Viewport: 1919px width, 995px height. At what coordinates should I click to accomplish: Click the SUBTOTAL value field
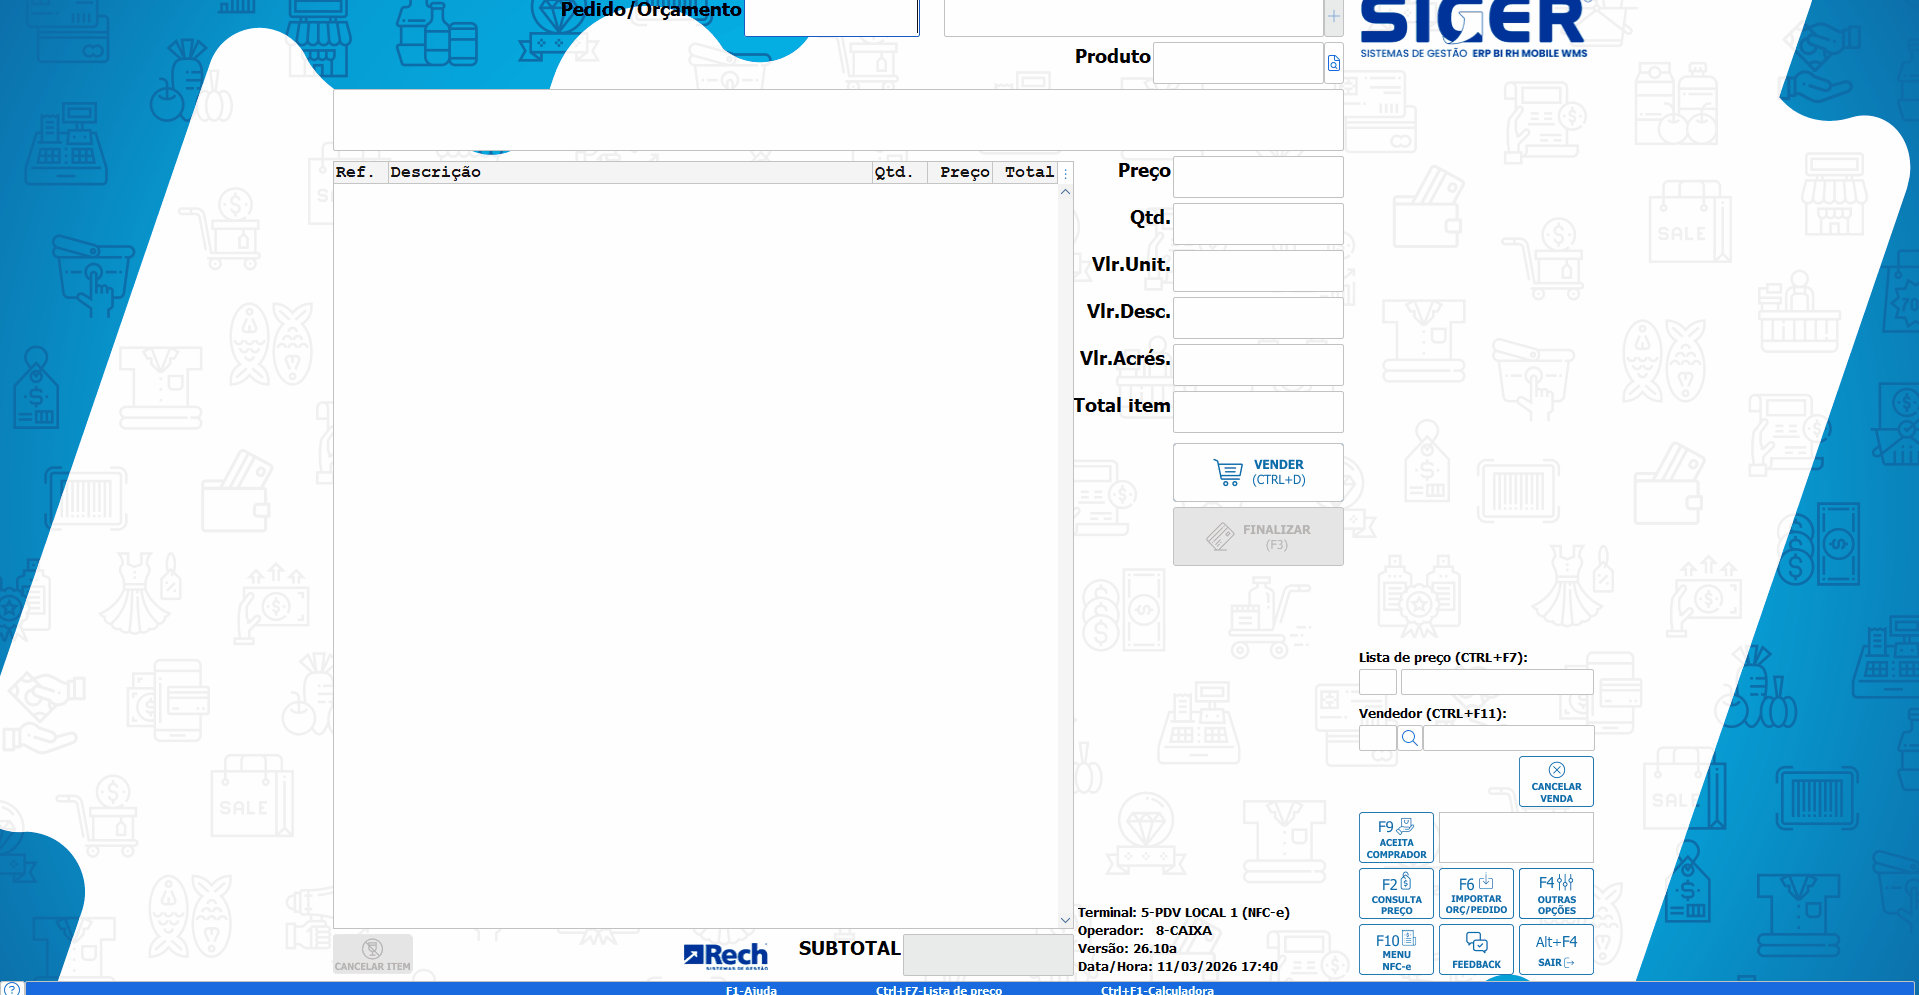[988, 955]
